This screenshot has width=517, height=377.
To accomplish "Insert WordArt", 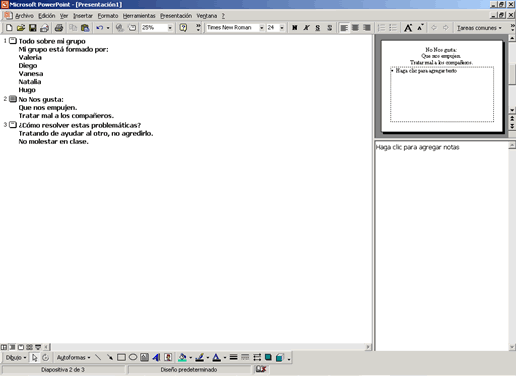I will pos(156,358).
